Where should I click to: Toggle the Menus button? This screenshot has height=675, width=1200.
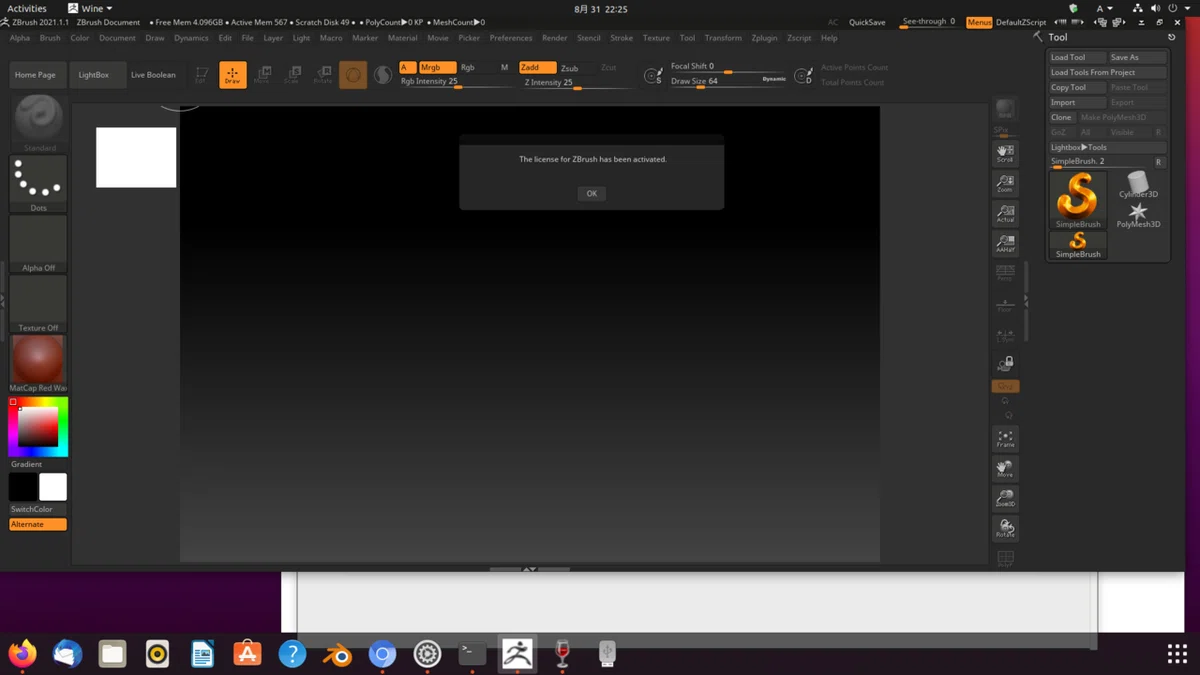pyautogui.click(x=979, y=22)
